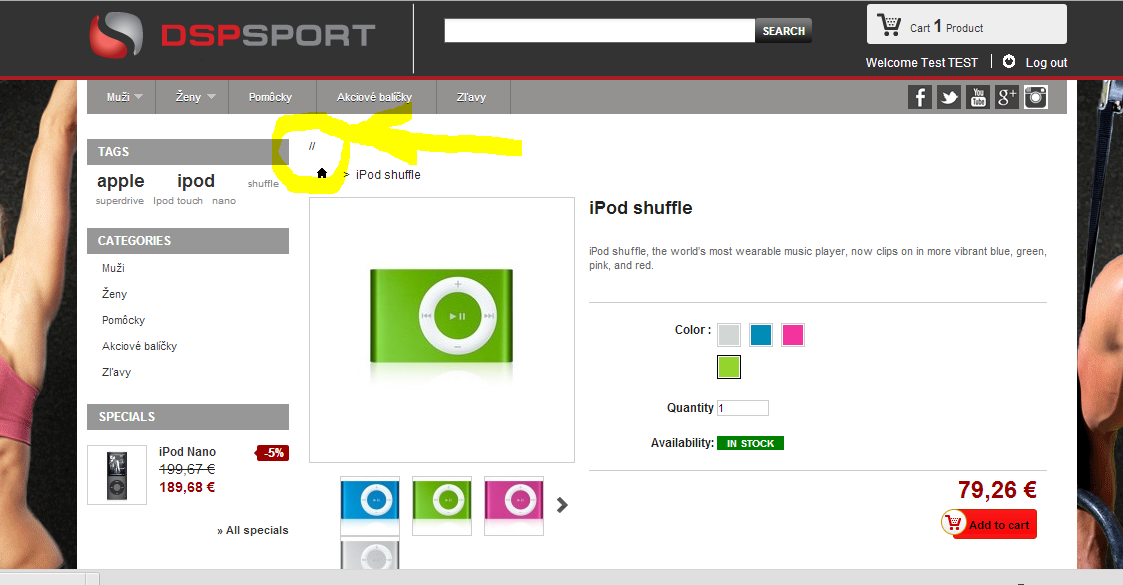Open the blue iPod shuffle thumbnail
Image resolution: width=1123 pixels, height=585 pixels.
point(370,506)
